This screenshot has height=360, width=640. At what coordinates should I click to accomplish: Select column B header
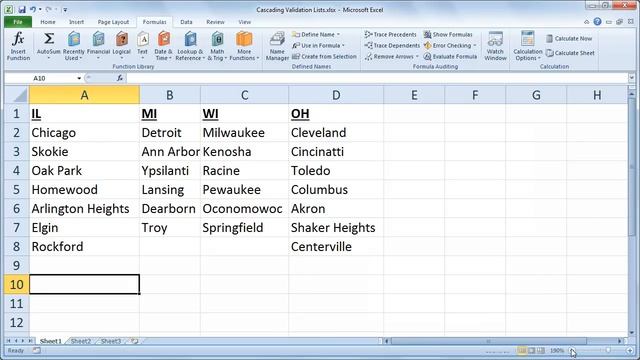coord(170,95)
